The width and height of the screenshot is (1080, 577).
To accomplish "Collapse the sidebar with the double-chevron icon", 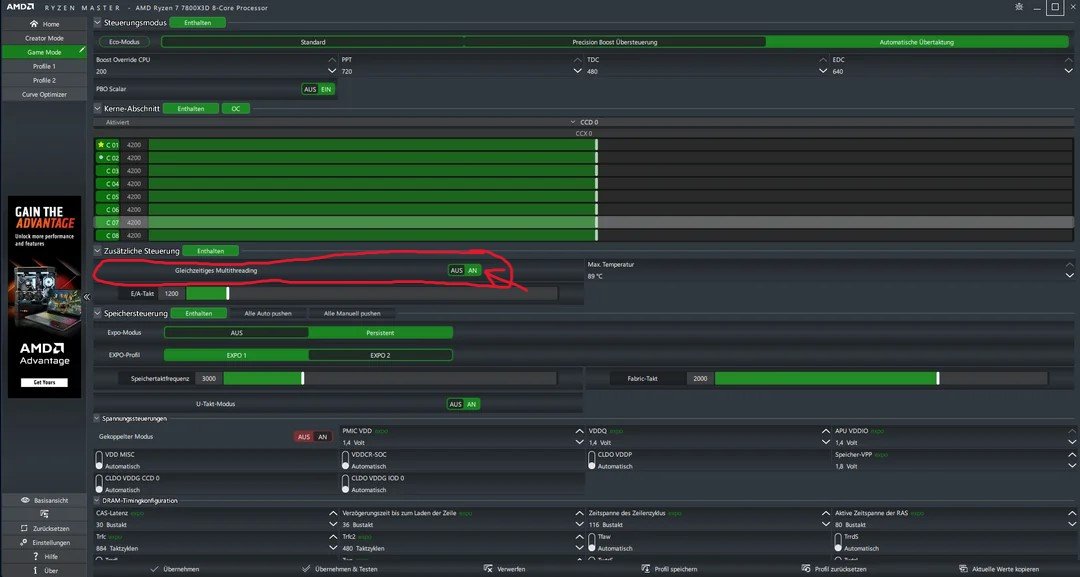I will [x=87, y=297].
